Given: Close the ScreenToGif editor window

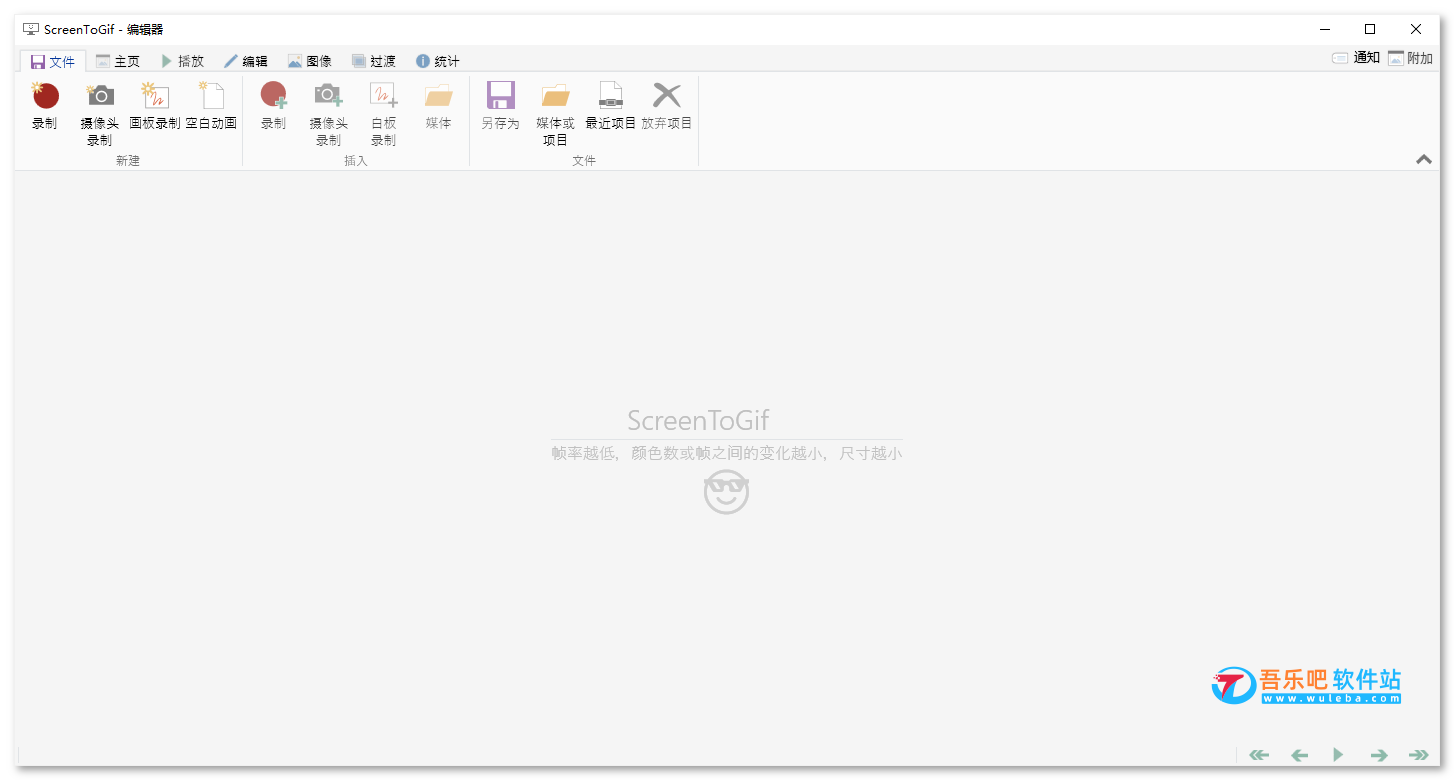Looking at the screenshot, I should (x=1416, y=29).
